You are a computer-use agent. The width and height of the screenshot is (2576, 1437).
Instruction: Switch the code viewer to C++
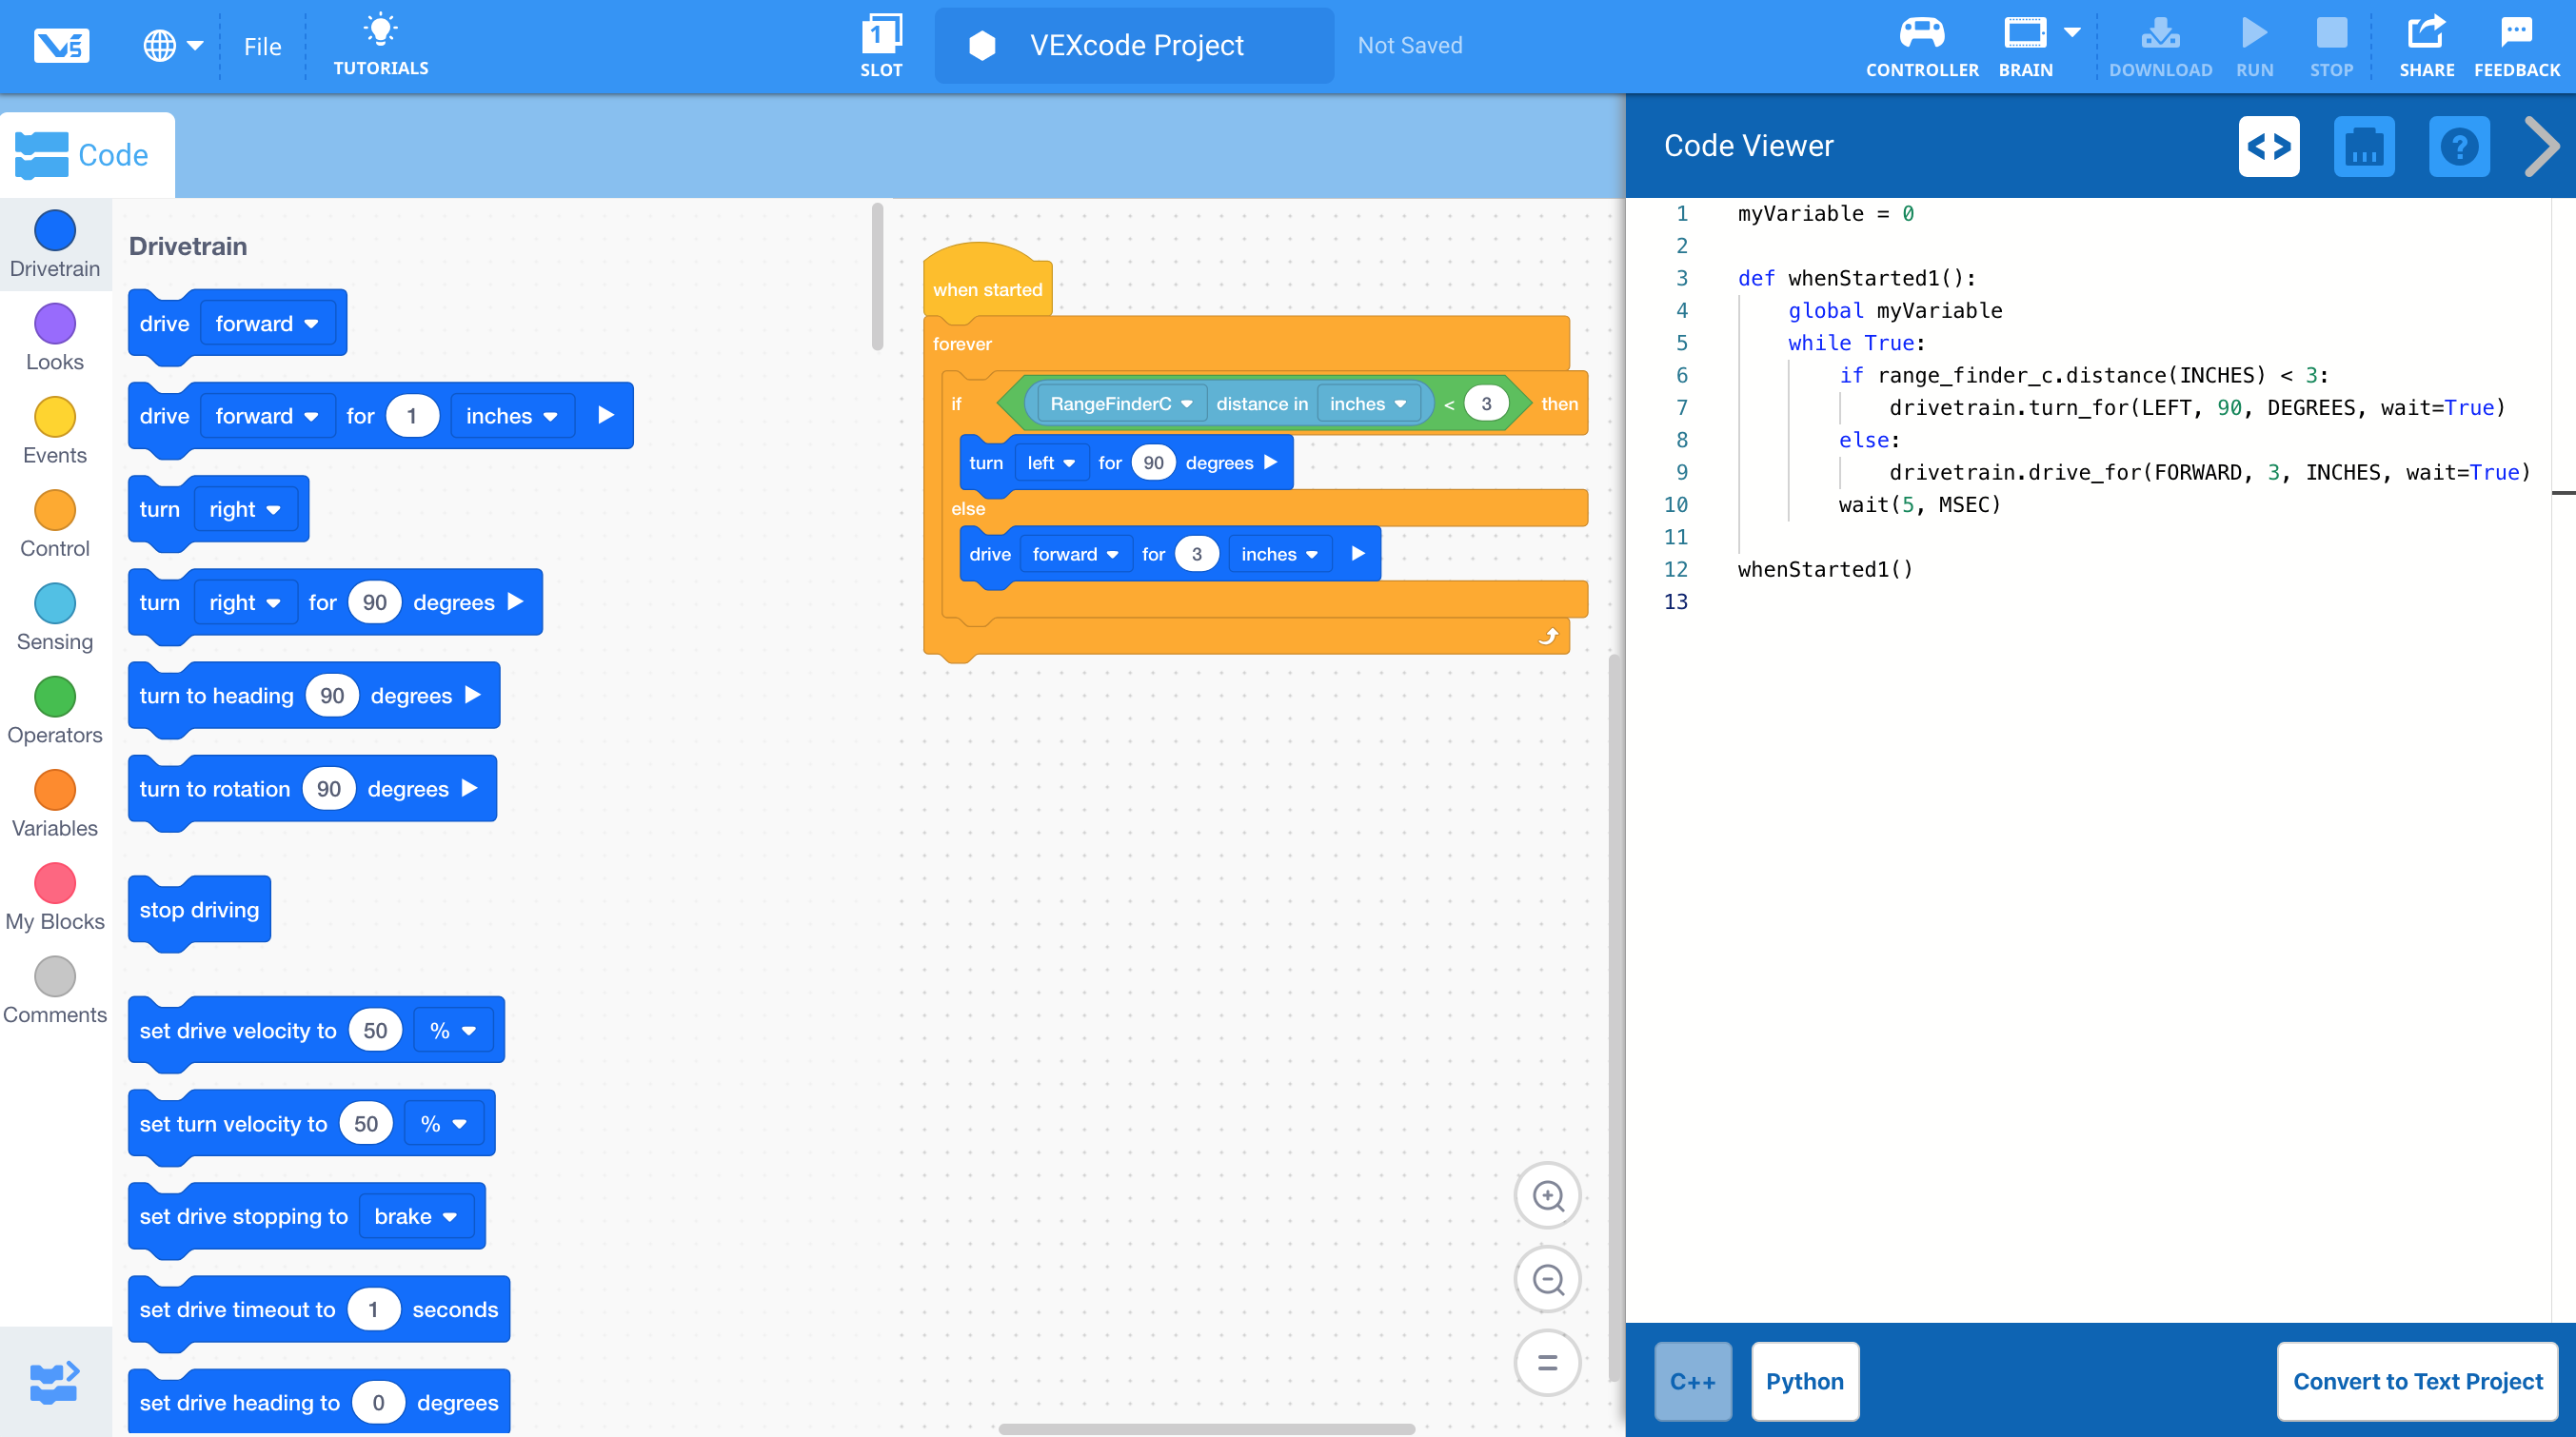(1692, 1381)
